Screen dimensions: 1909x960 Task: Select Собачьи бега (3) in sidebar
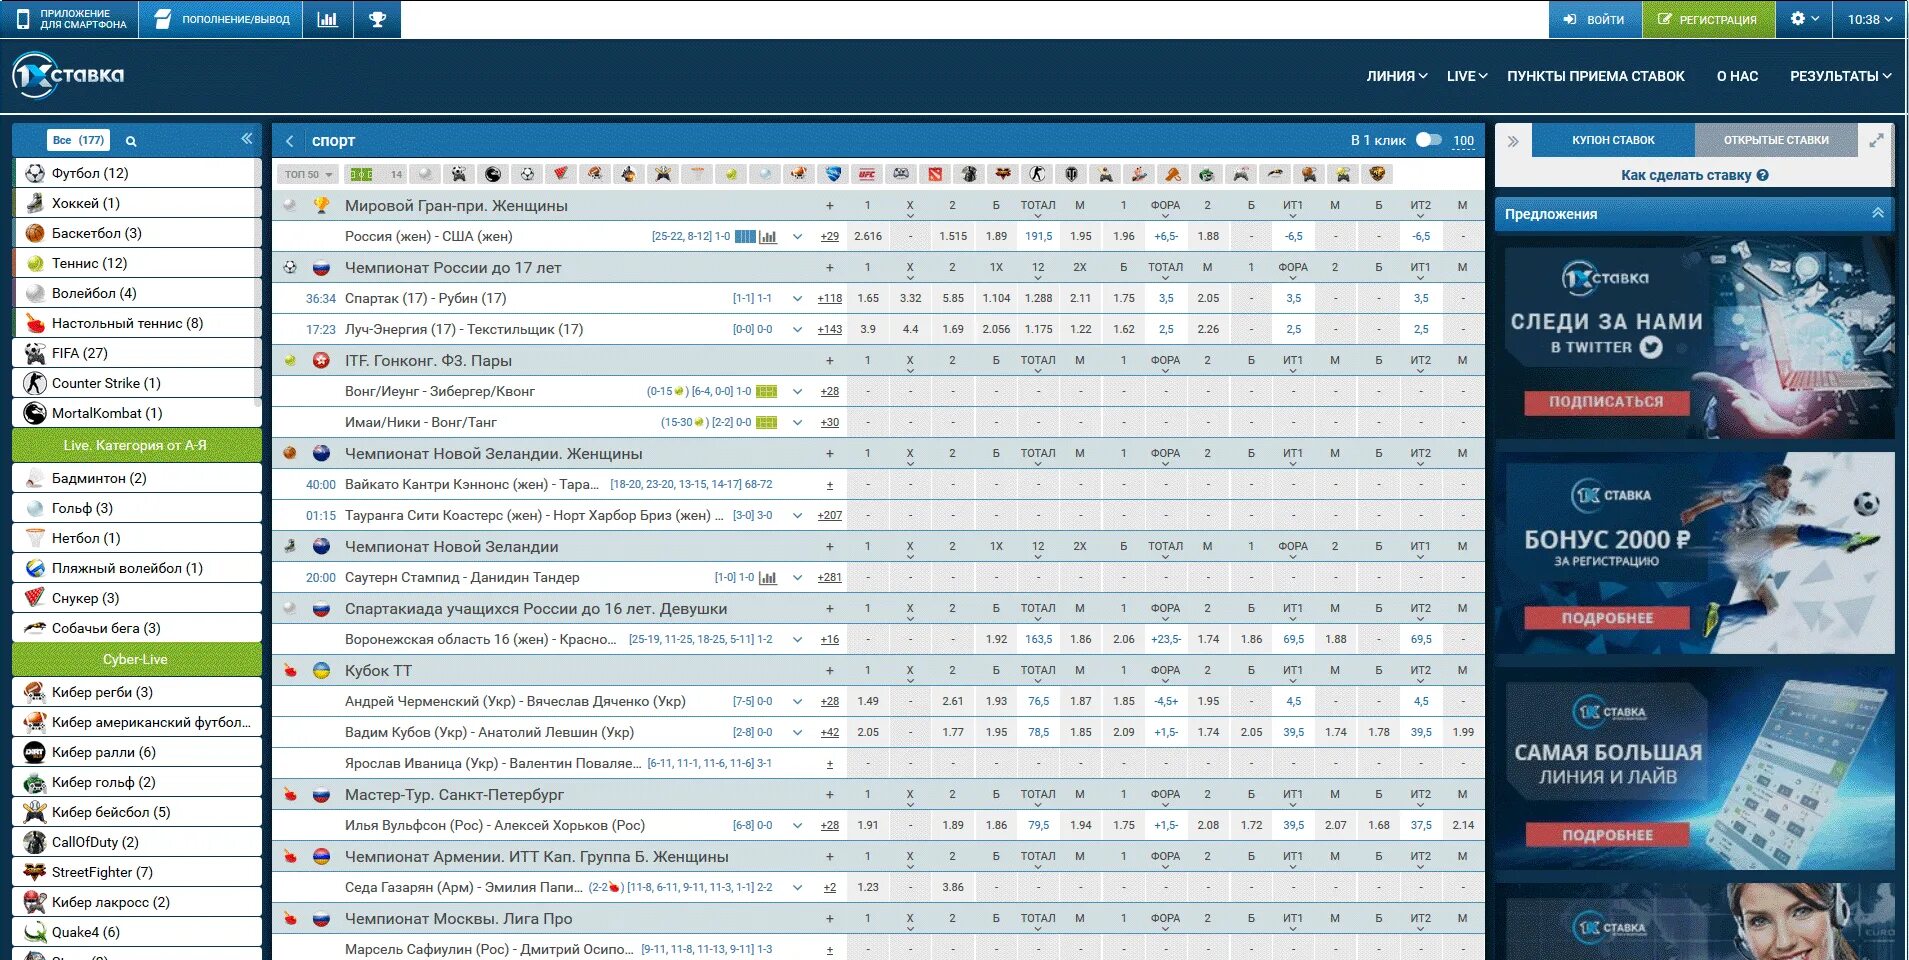click(x=138, y=628)
